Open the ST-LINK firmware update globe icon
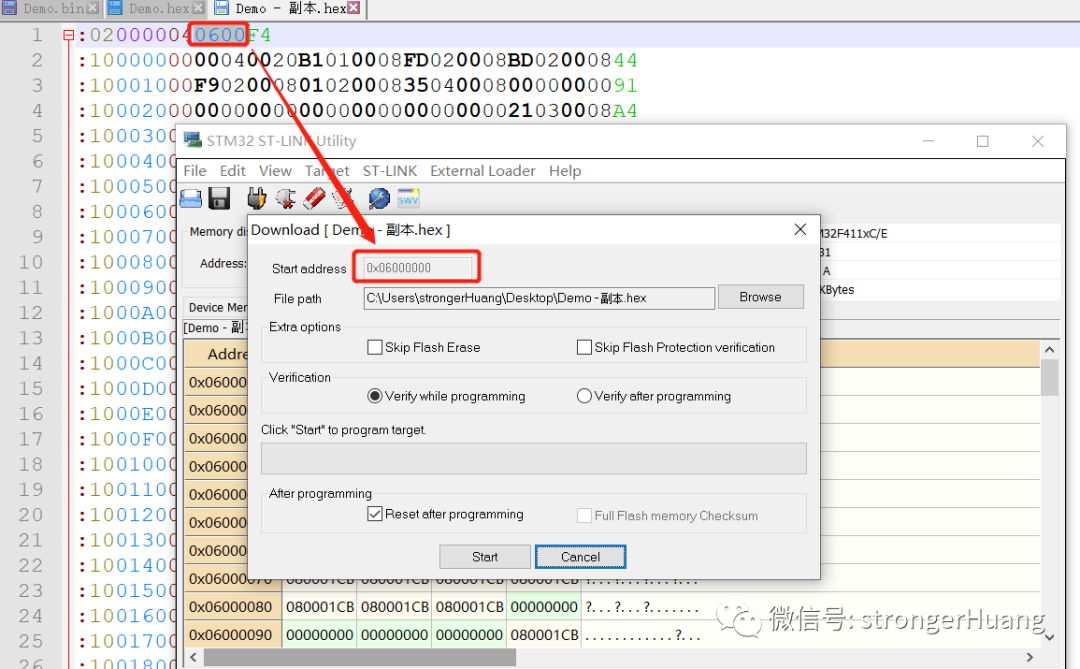The height and width of the screenshot is (669, 1080). (379, 198)
